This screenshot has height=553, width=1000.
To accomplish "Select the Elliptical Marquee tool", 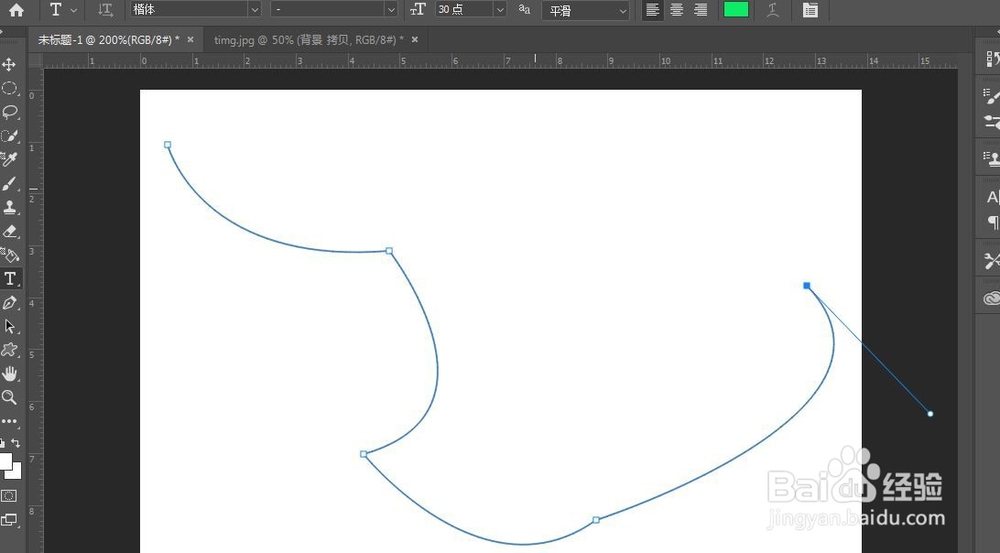I will (10, 88).
